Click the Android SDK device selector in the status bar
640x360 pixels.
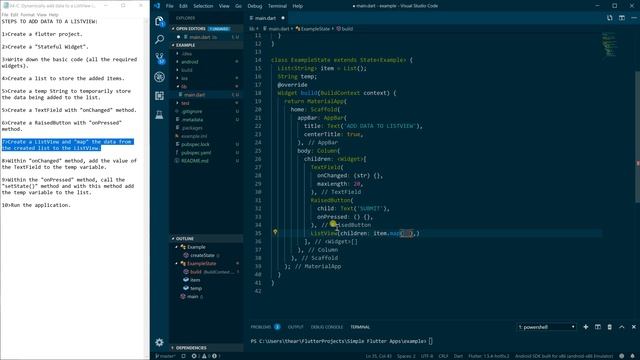click(564, 356)
